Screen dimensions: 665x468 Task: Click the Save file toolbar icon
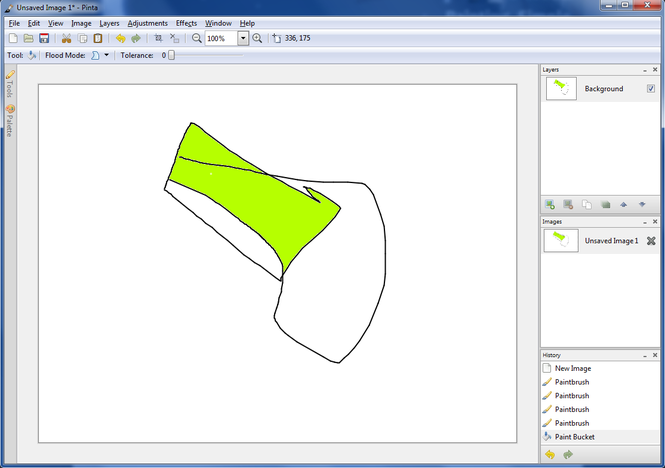(44, 38)
